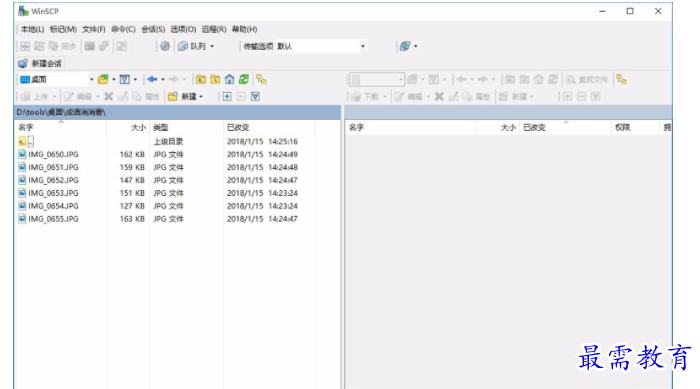
Task: Open the 传输选项 默认 combo box
Action: tap(321, 46)
